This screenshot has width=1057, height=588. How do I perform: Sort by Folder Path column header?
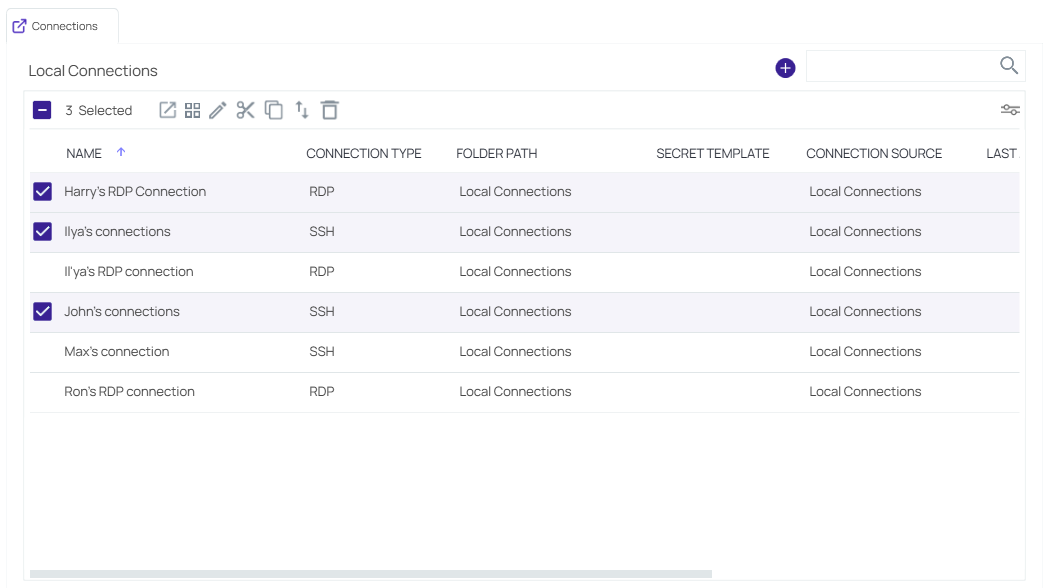tap(496, 153)
